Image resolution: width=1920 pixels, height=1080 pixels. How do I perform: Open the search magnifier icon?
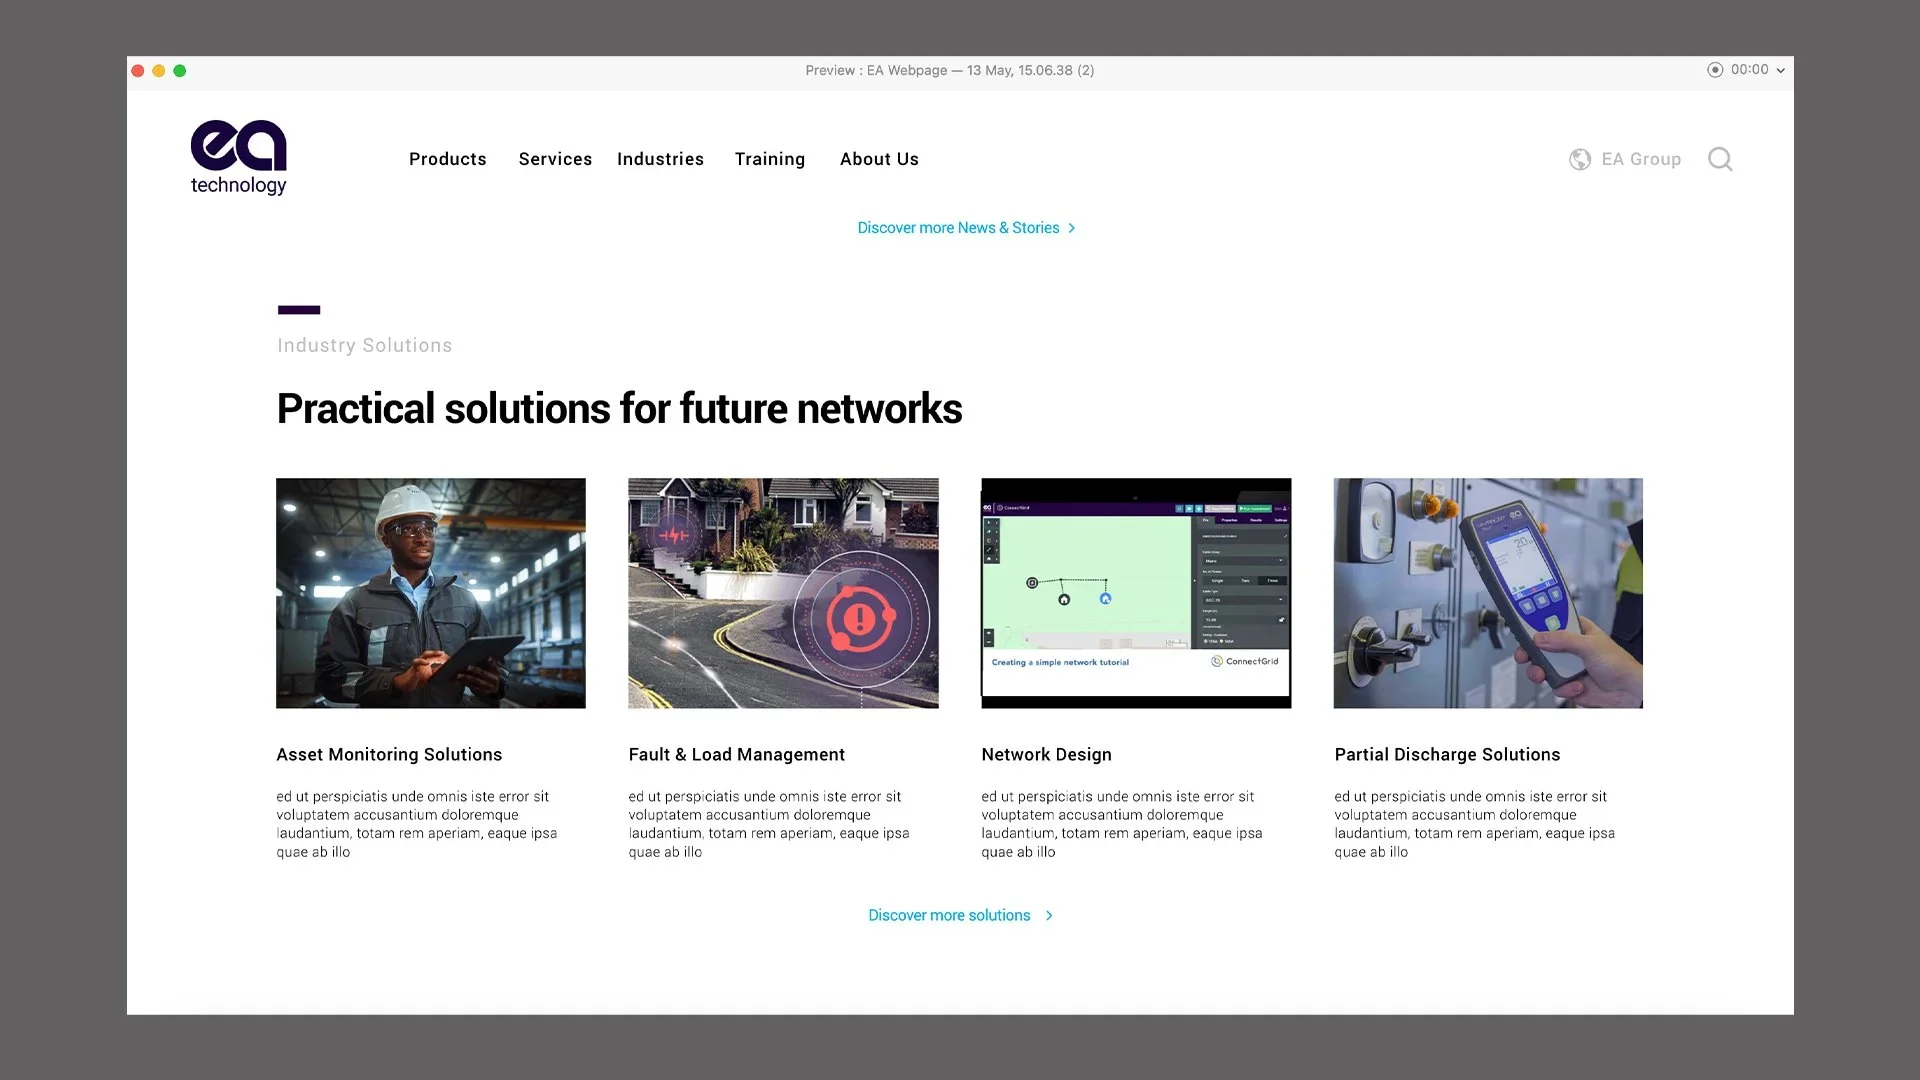[x=1720, y=159]
